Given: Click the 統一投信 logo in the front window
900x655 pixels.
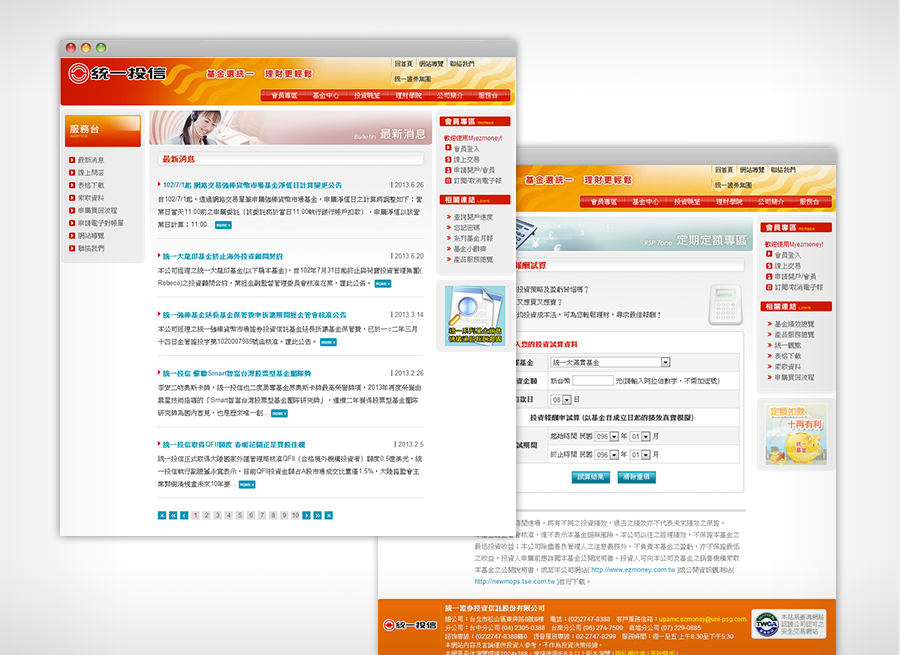Looking at the screenshot, I should point(117,73).
